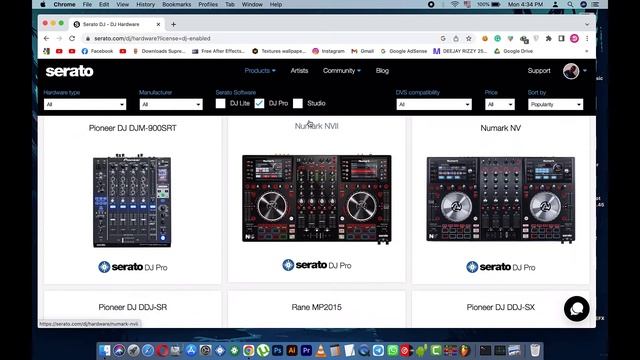Screen dimensions: 640x360
Task: Open FL Studio fruit icon in dock
Action: [x=465, y=350]
